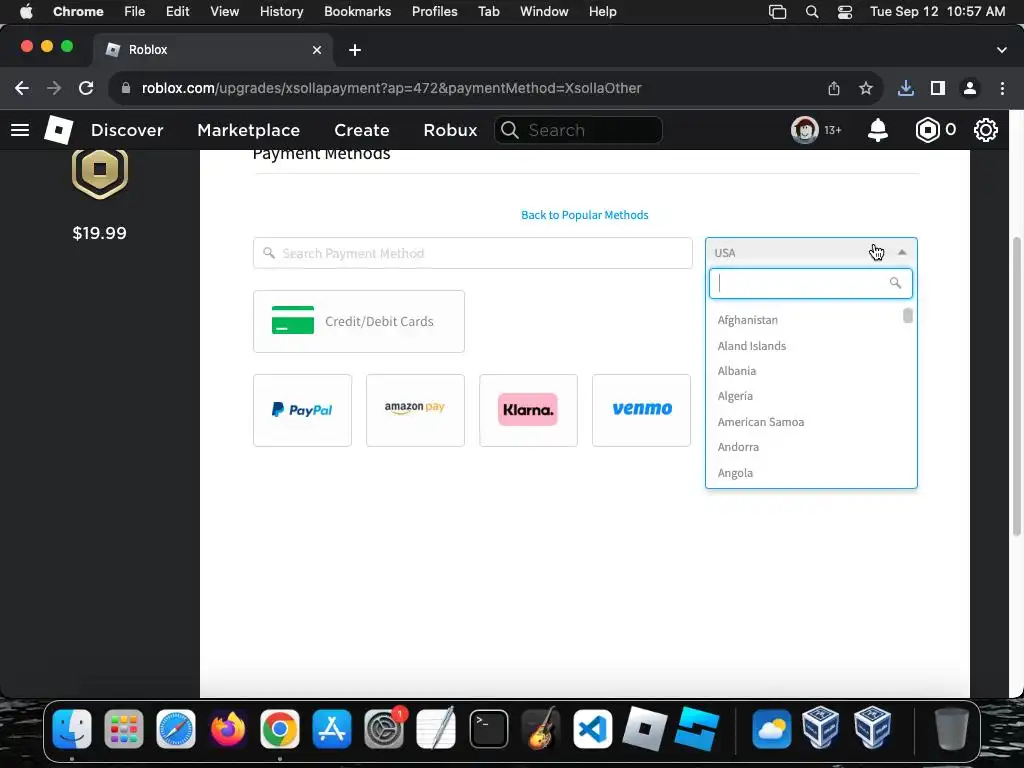Focus the Roblox Search box
This screenshot has height=768, width=1024.
(579, 130)
